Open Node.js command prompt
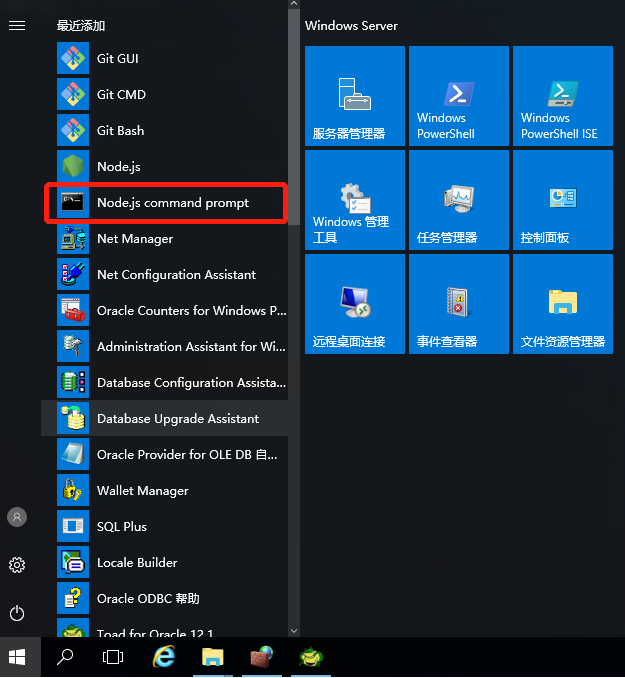The width and height of the screenshot is (625, 678). tap(172, 202)
